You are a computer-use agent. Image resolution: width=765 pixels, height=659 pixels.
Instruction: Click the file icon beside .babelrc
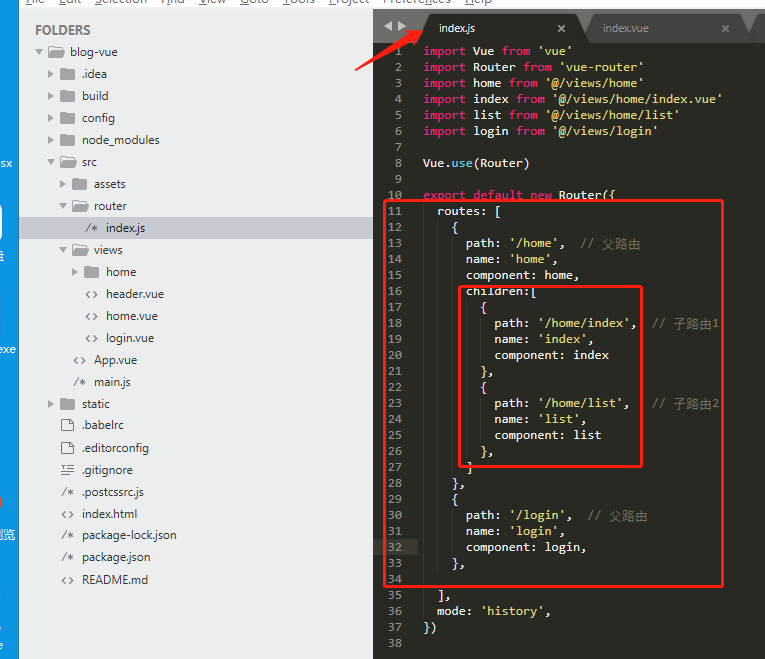67,425
